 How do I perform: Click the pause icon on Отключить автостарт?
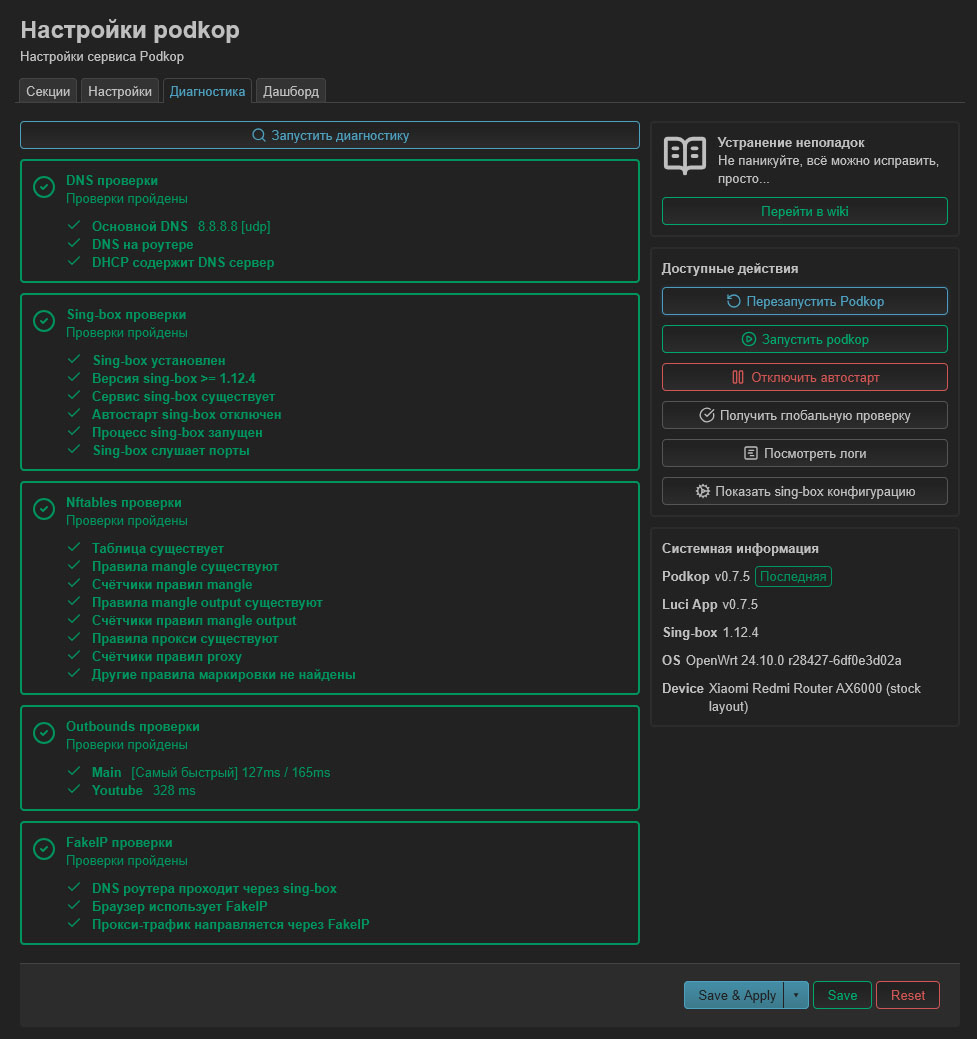[740, 377]
